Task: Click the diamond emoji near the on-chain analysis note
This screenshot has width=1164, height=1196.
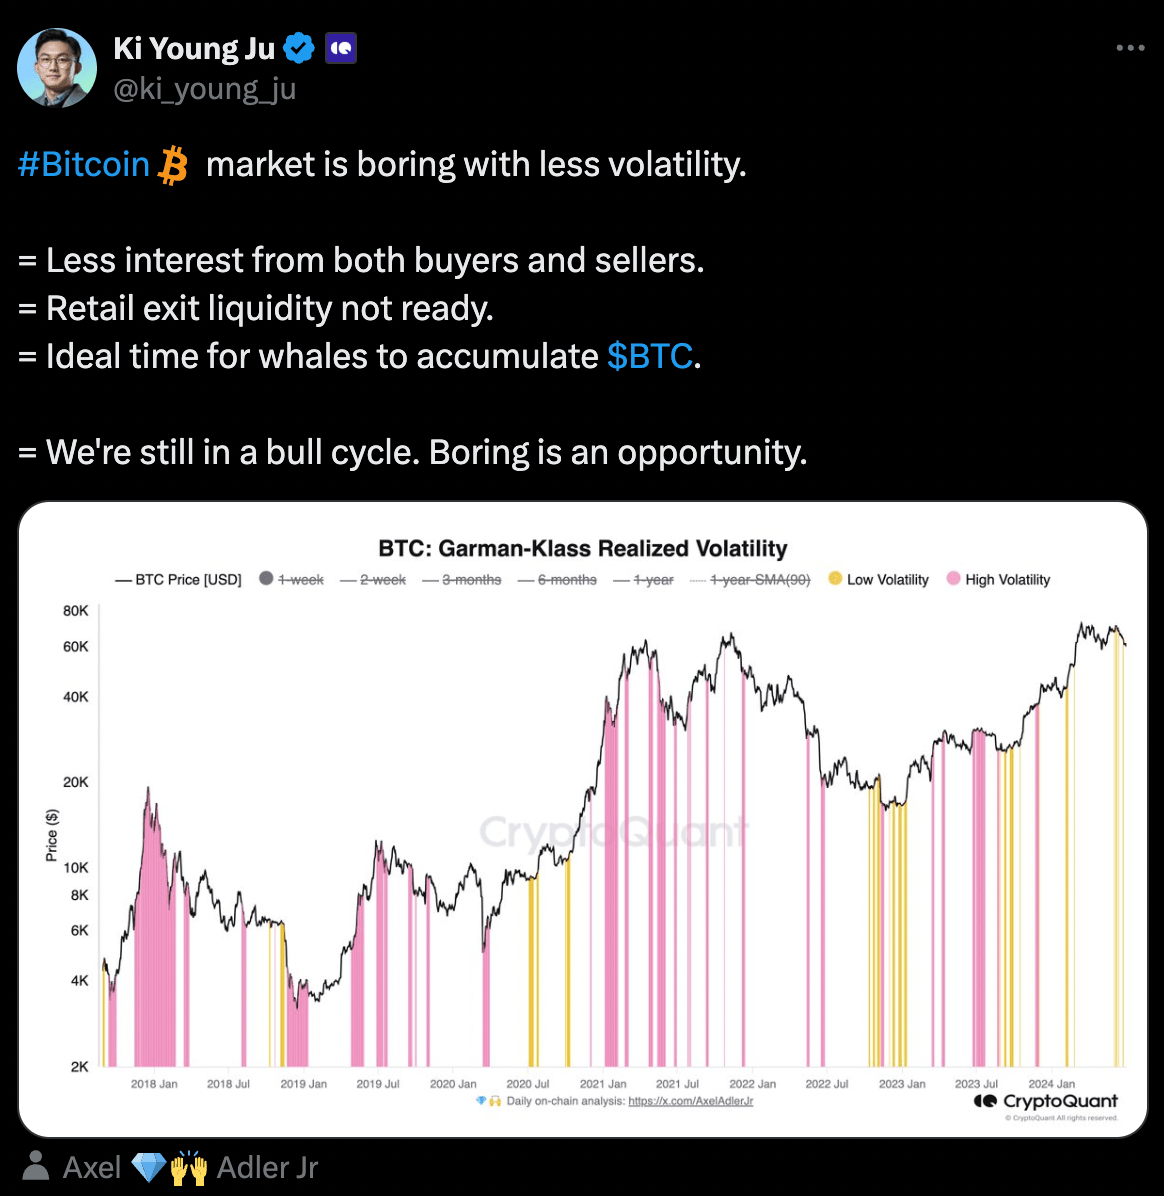Action: (x=481, y=1100)
